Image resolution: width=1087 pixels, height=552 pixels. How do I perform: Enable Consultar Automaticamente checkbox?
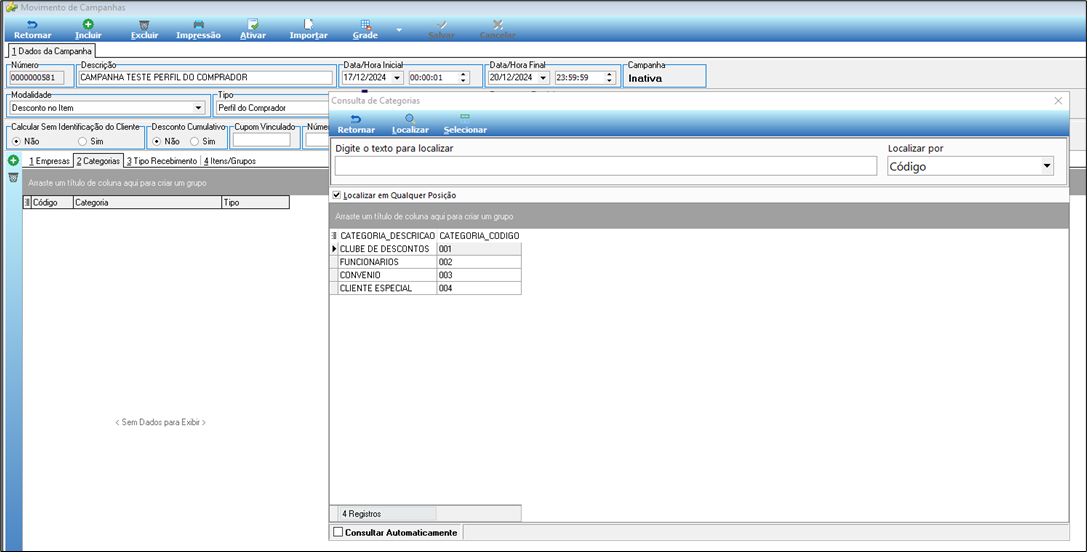338,533
